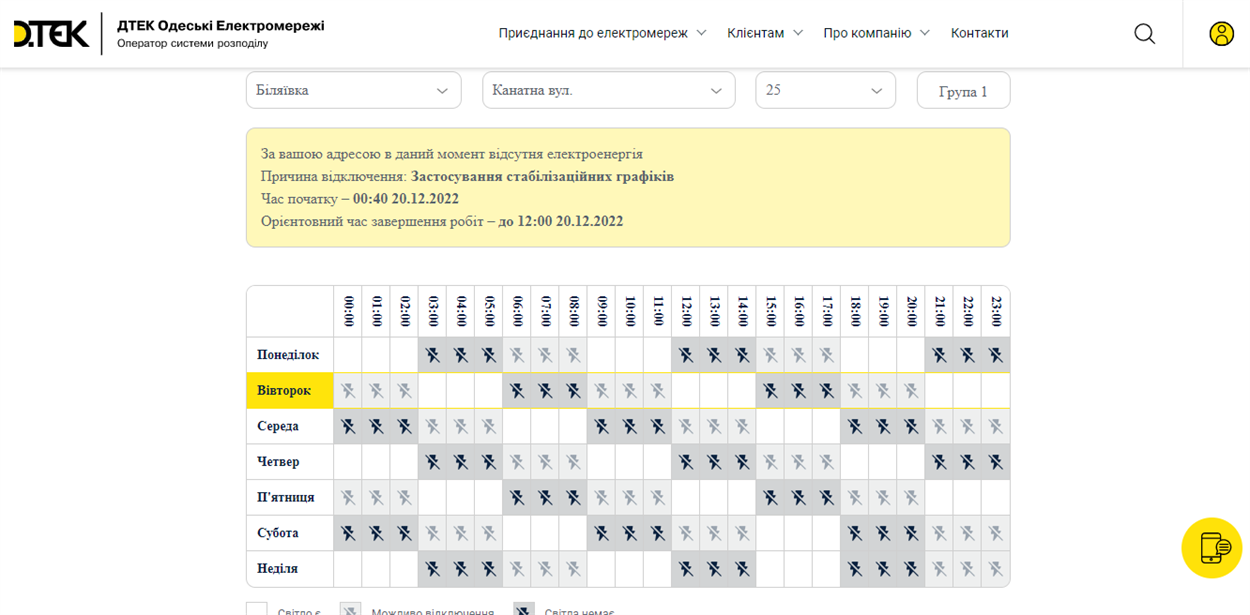Click the 'Четвер' row header
This screenshot has width=1250, height=615.
[289, 462]
